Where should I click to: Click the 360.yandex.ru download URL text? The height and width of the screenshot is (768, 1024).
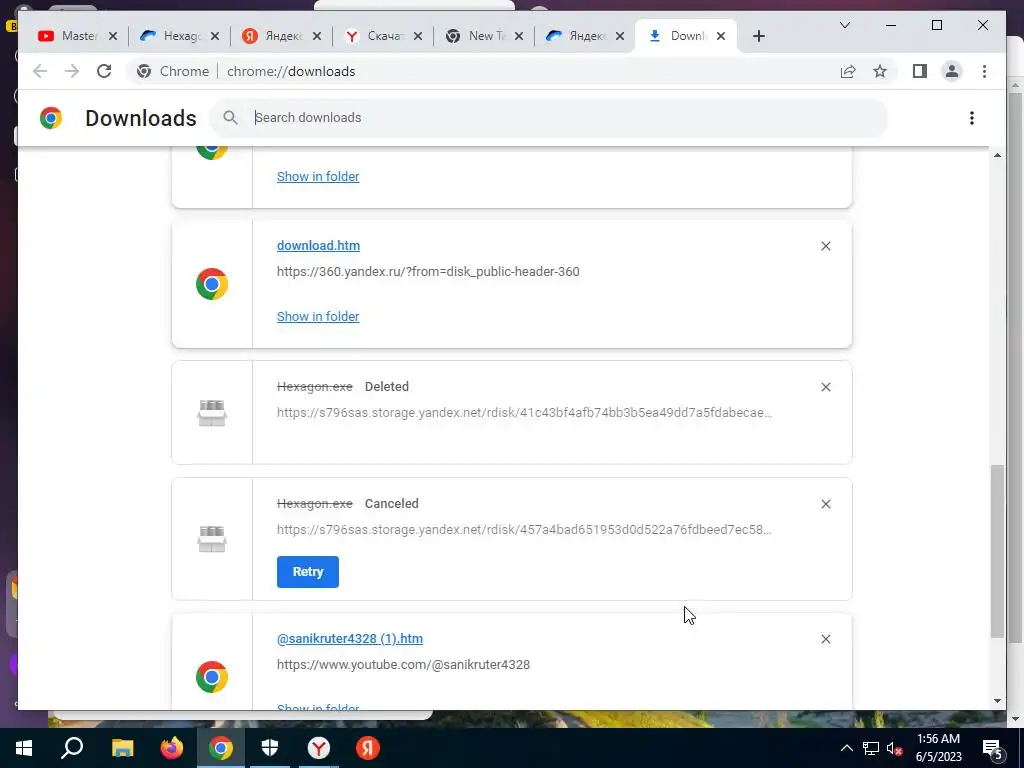click(x=428, y=272)
